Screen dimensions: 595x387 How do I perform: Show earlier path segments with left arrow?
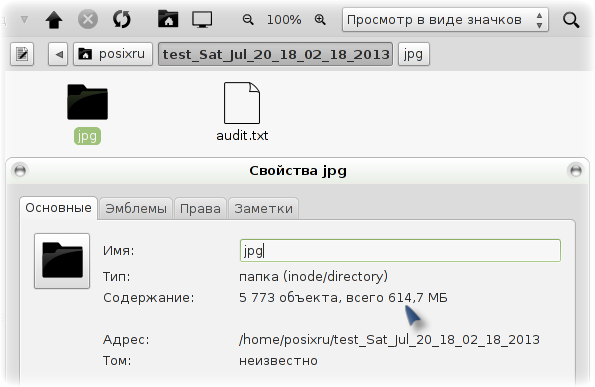(58, 54)
